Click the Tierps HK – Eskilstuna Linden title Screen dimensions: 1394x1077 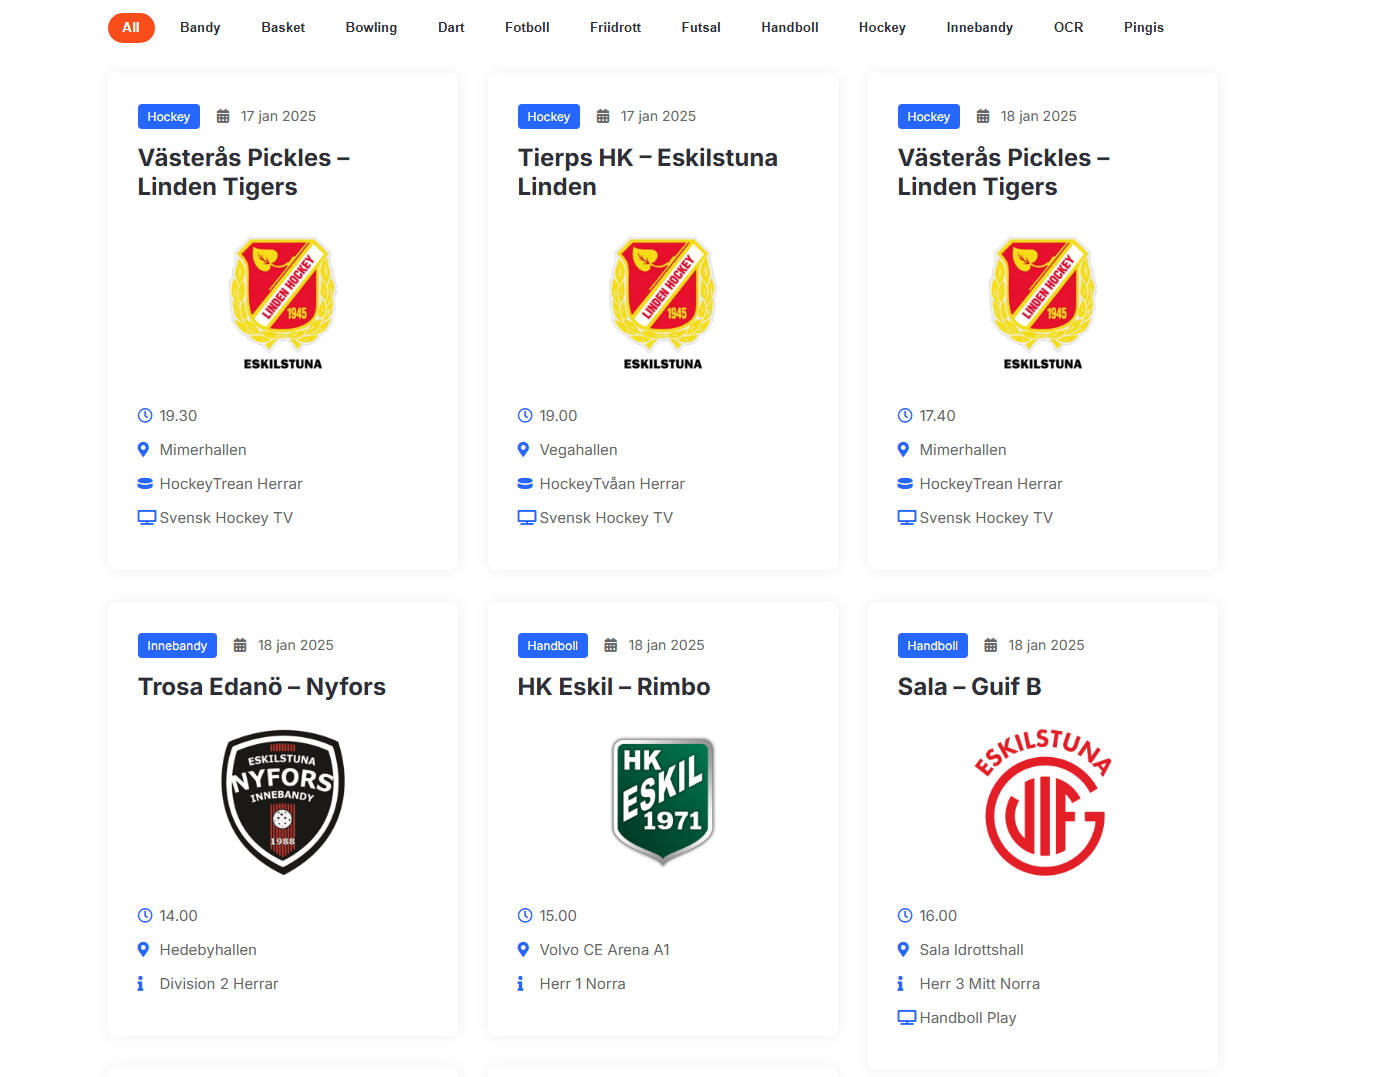pyautogui.click(x=647, y=172)
